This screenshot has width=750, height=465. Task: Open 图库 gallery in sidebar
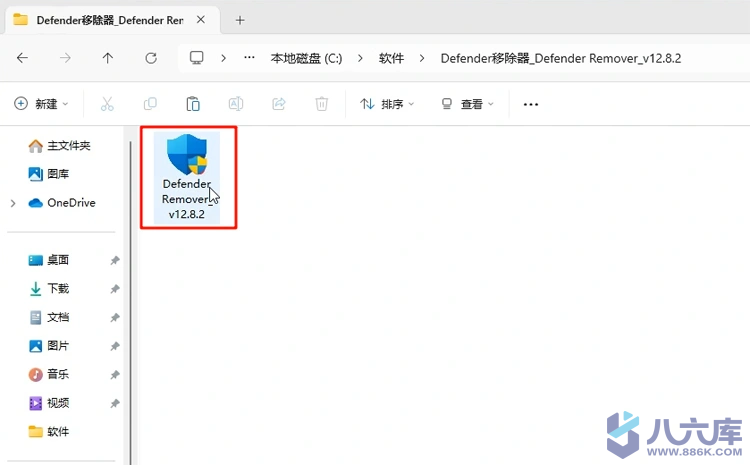(49, 174)
